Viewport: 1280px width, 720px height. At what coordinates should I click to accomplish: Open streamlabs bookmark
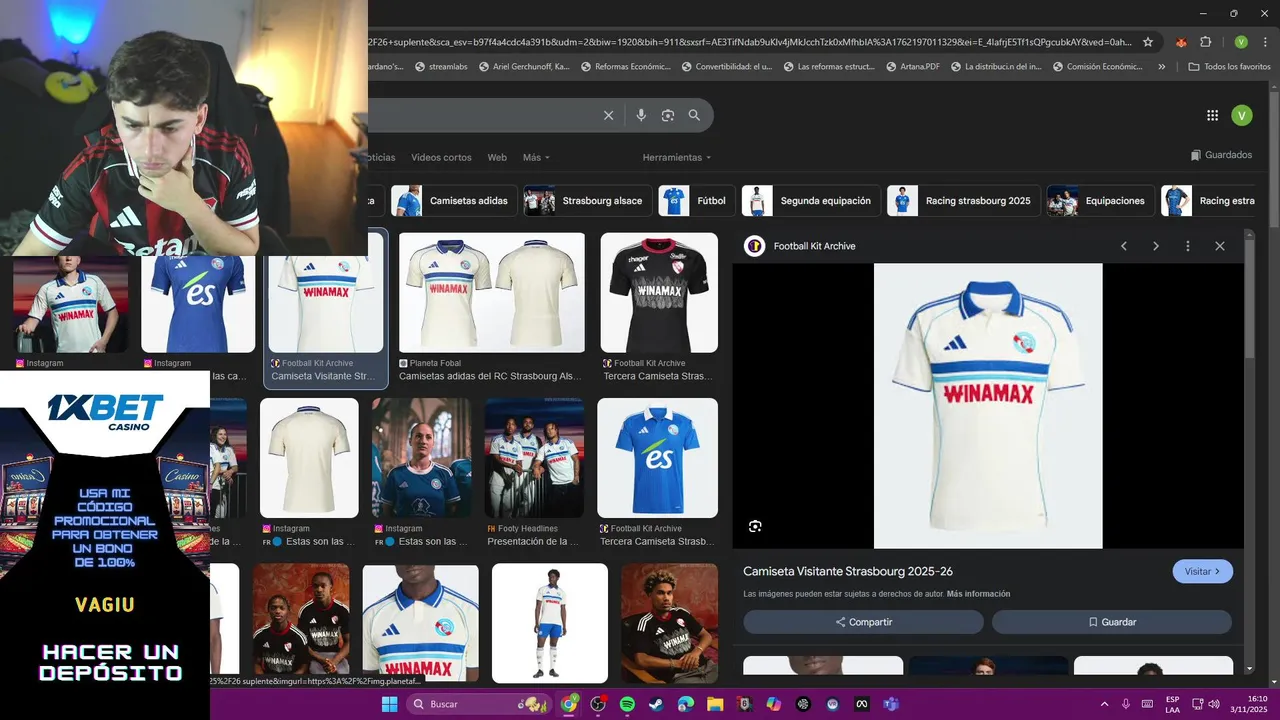coord(440,67)
